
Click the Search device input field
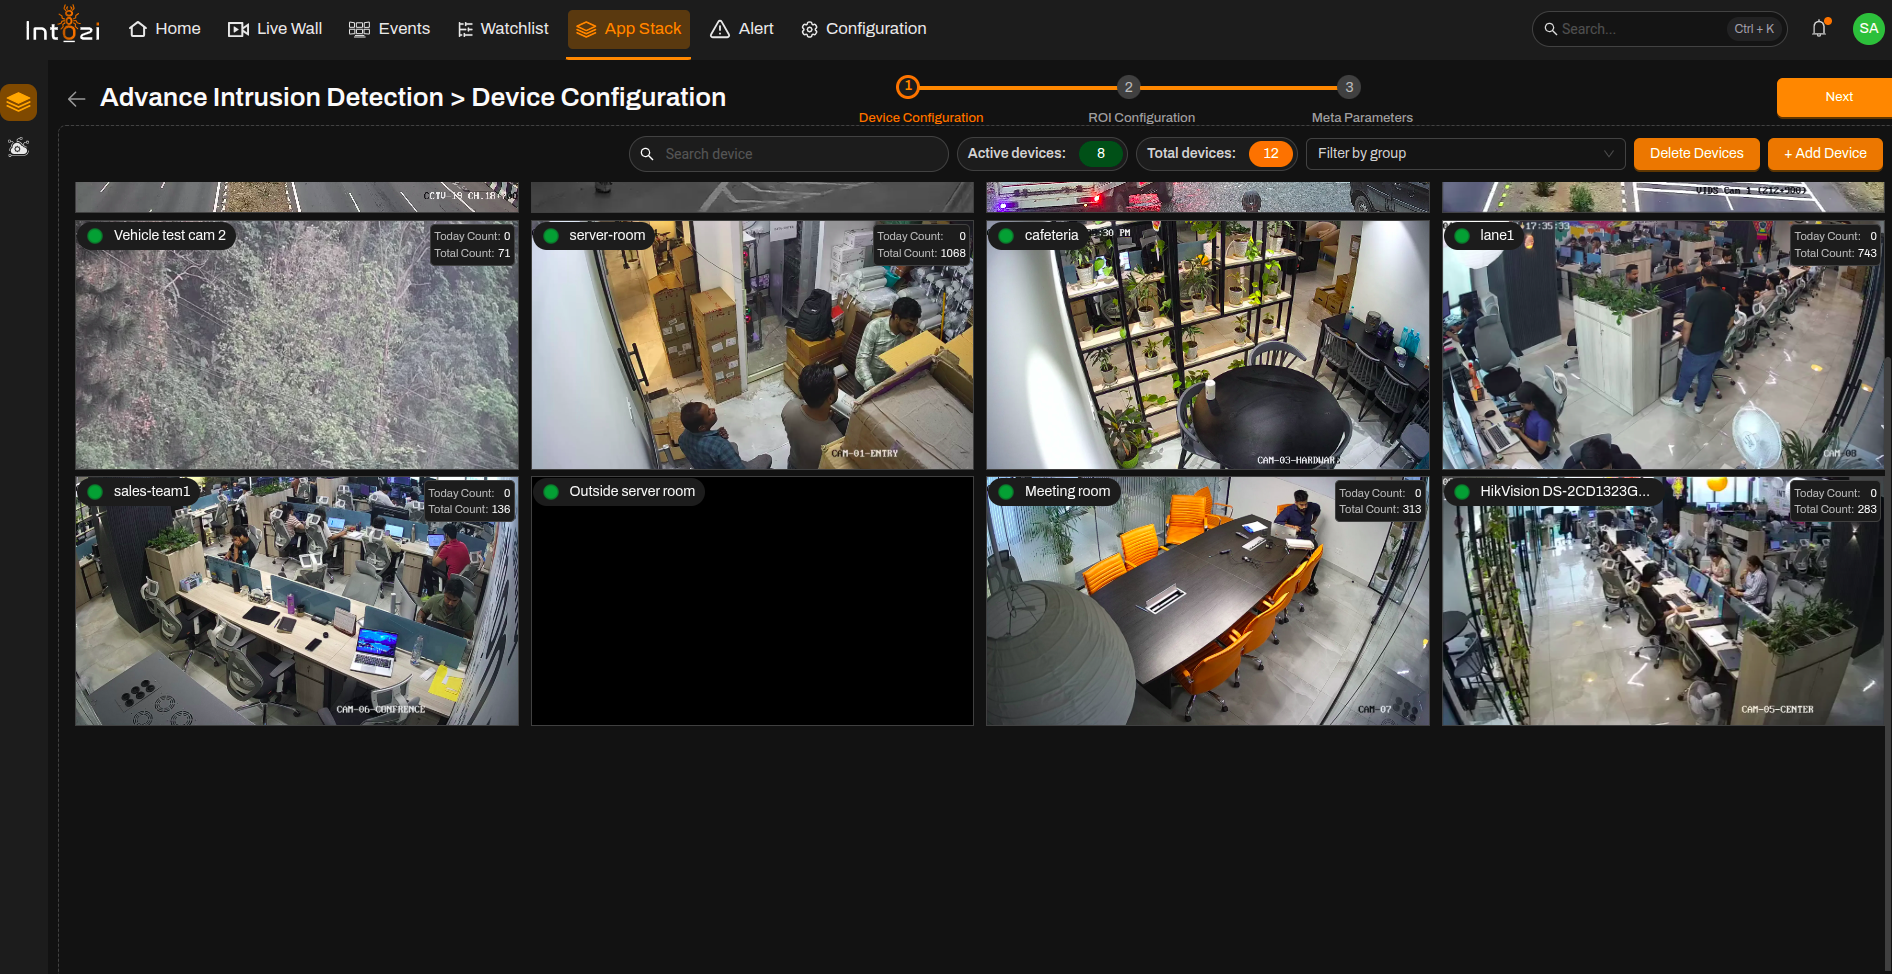click(788, 154)
